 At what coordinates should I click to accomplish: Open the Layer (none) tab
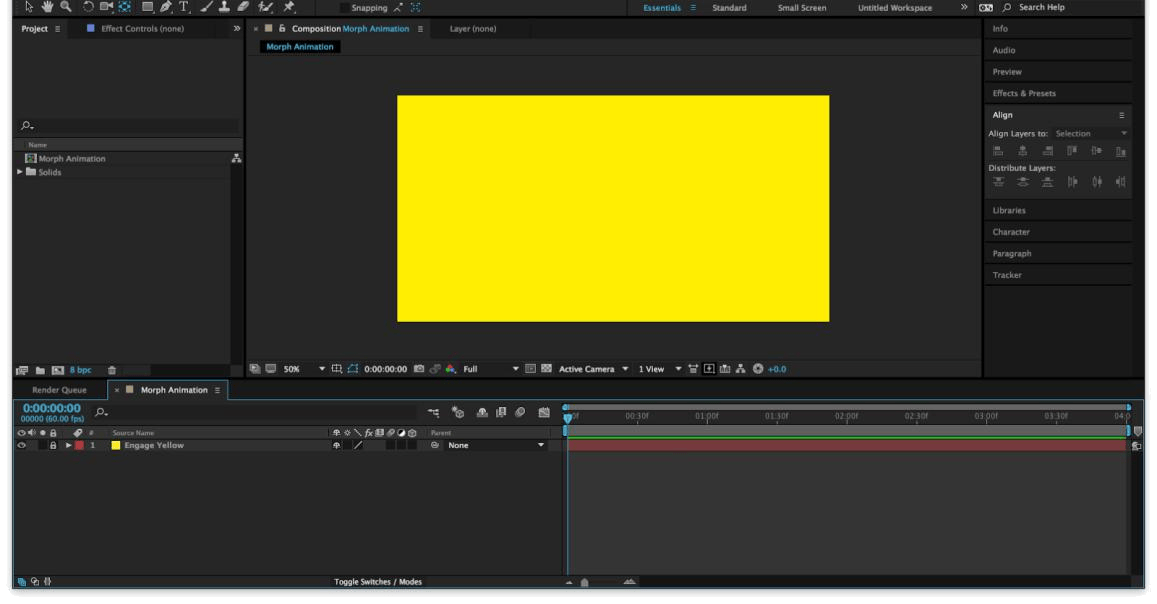point(473,29)
